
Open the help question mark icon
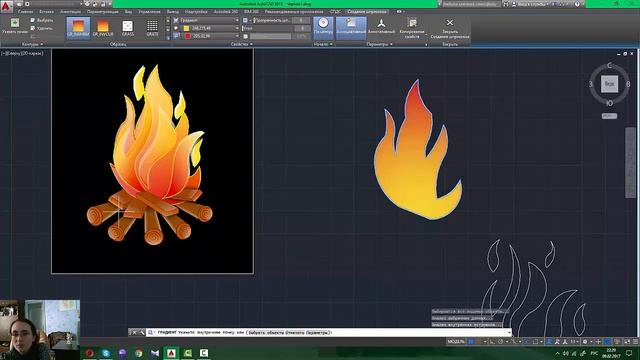(x=577, y=4)
